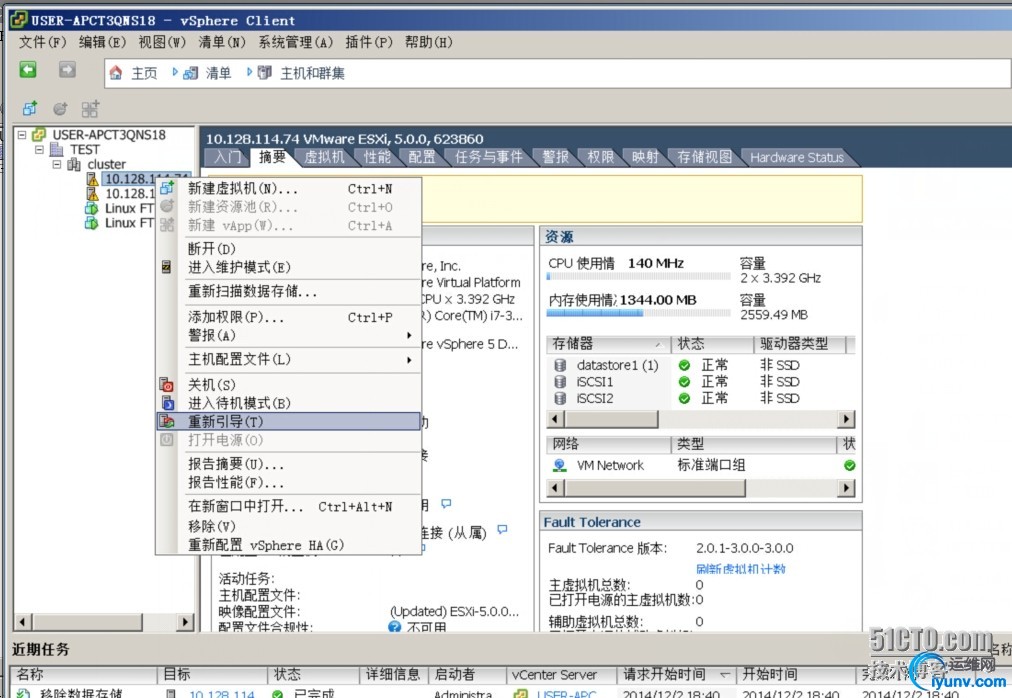Click 主机和群集 in breadcrumb bar
This screenshot has height=698, width=1012.
tap(312, 73)
